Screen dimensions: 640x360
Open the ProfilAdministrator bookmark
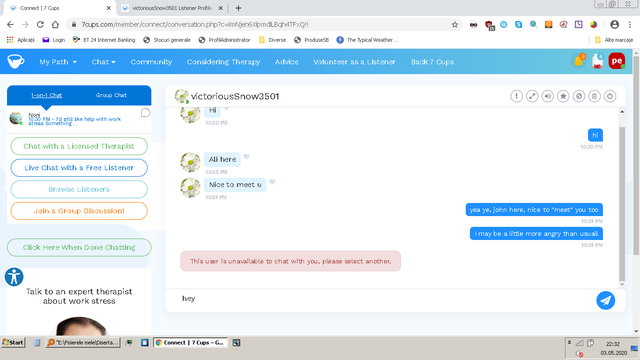pos(224,40)
